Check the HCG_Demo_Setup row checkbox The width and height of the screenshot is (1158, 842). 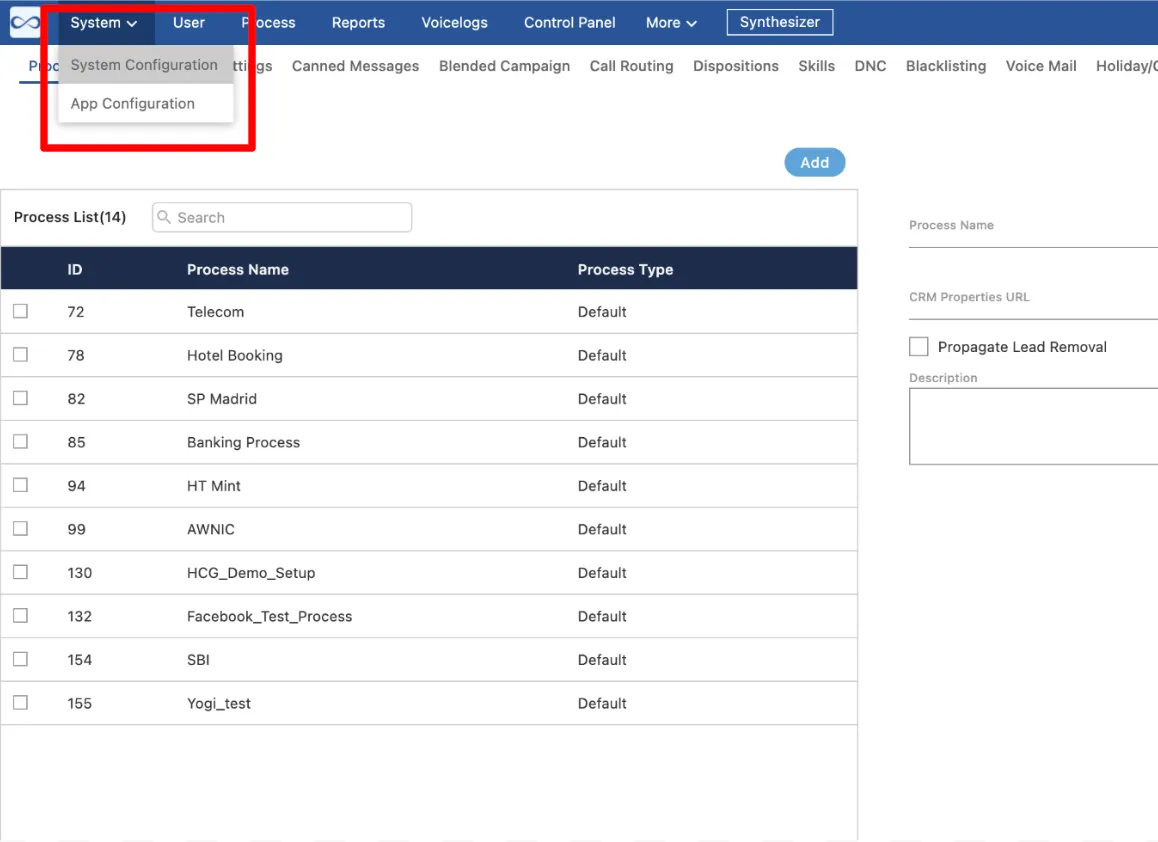pos(21,572)
